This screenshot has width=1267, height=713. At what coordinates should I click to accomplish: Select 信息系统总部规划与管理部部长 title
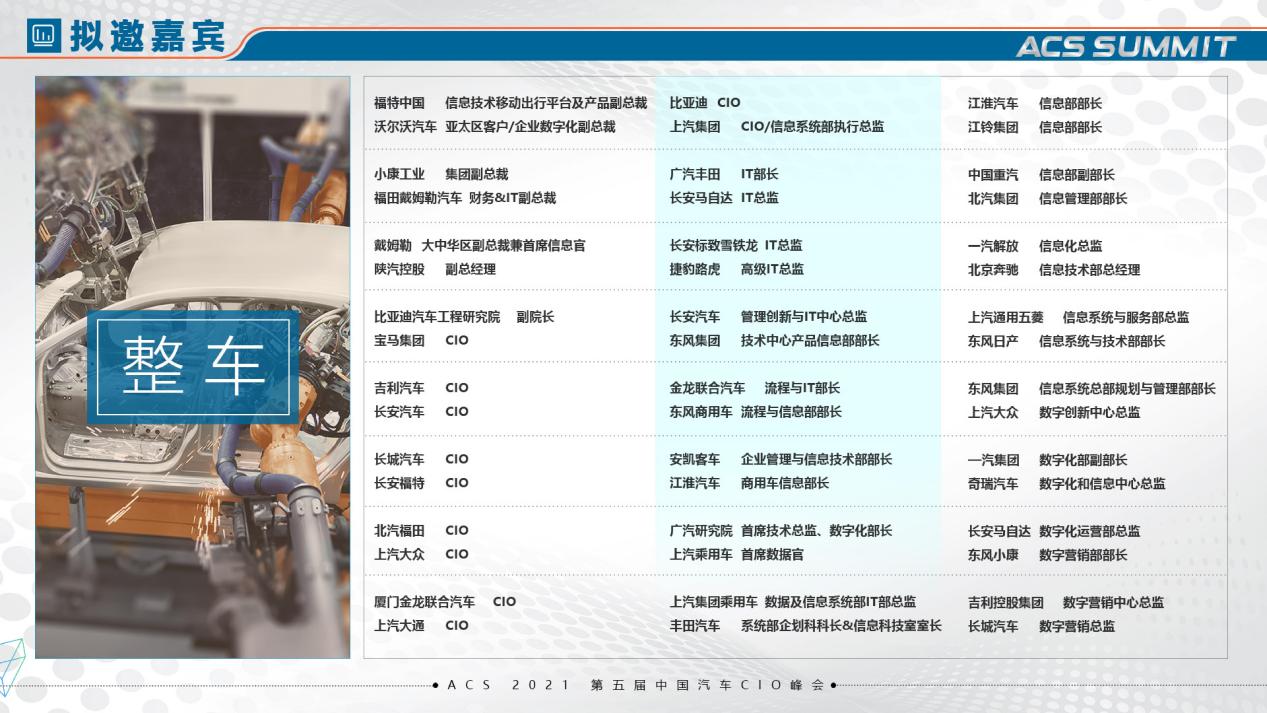1127,389
